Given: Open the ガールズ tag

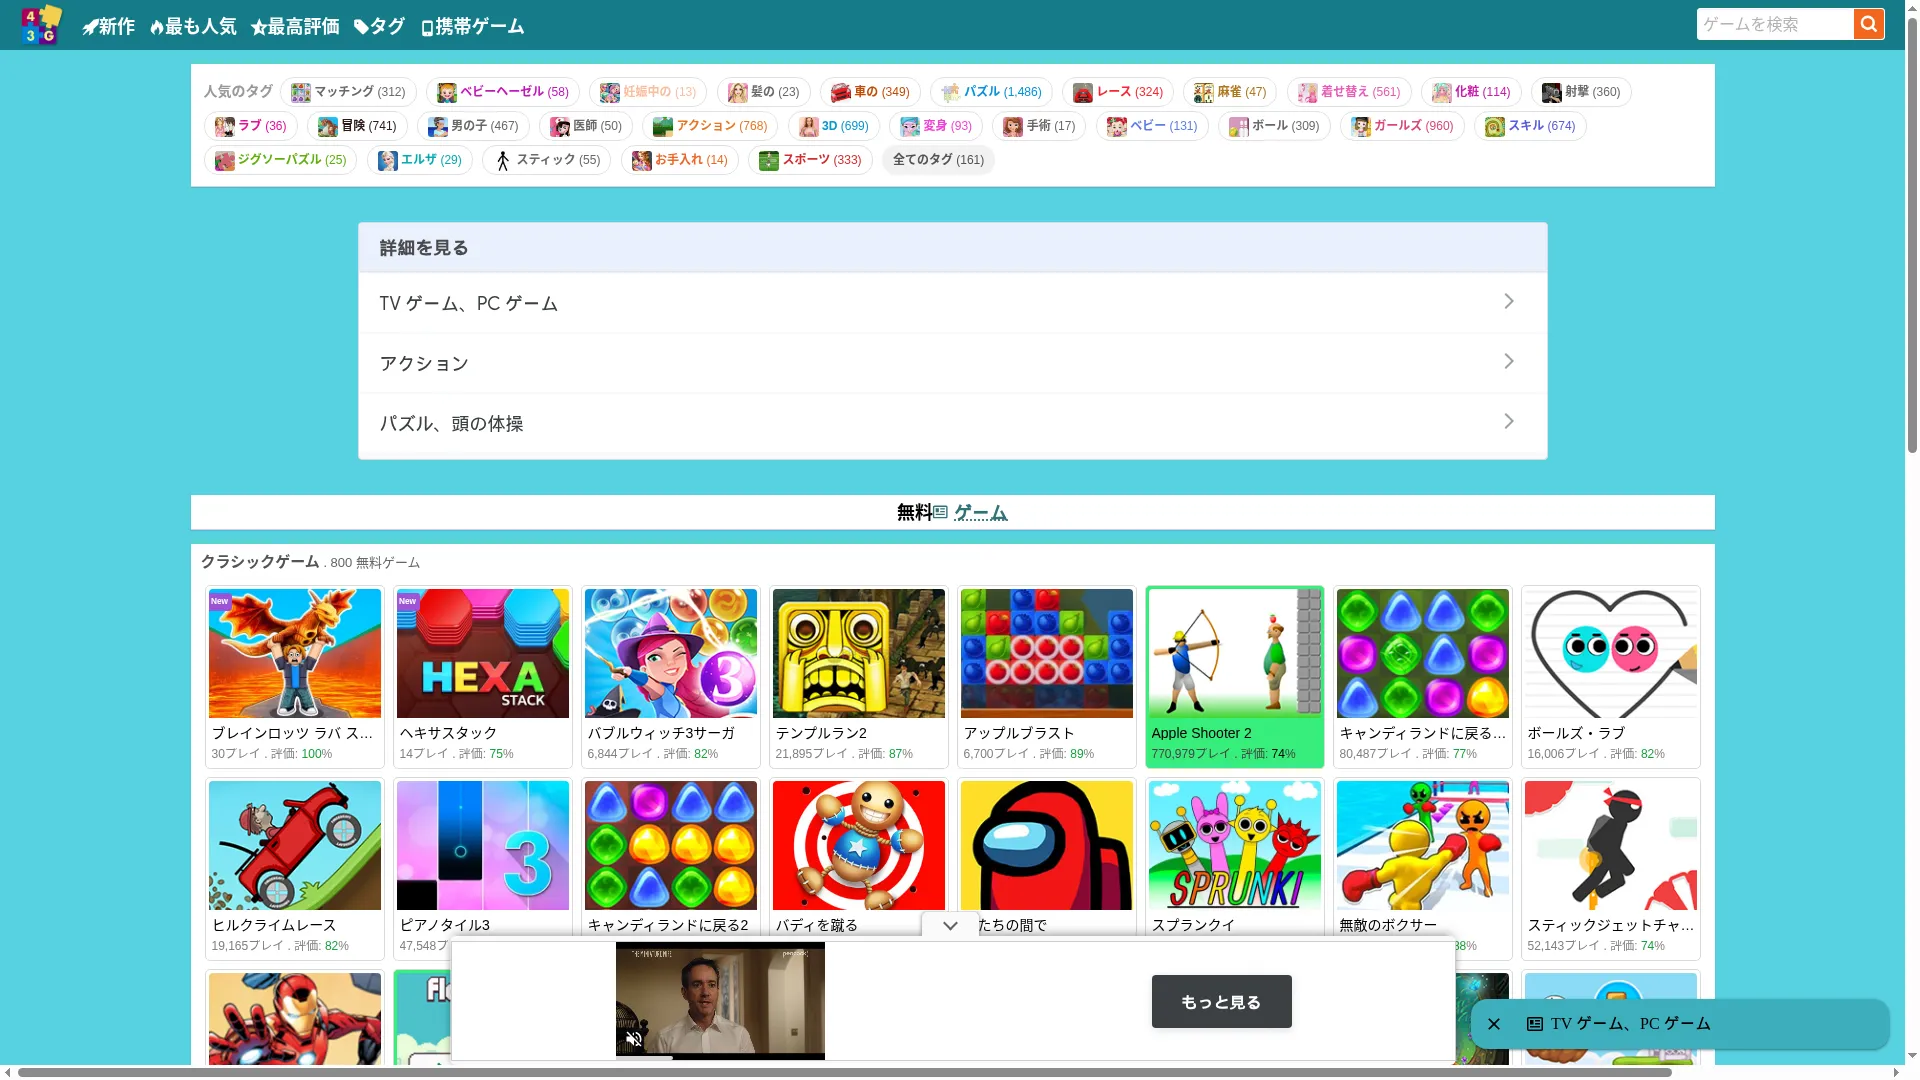Looking at the screenshot, I should click(x=1402, y=126).
